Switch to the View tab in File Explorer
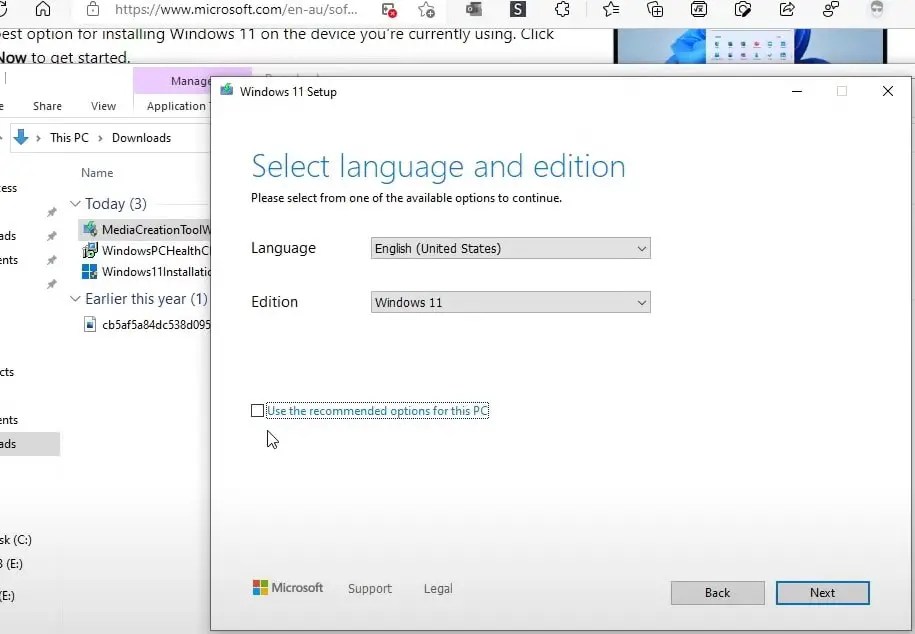This screenshot has width=915, height=634. click(103, 105)
